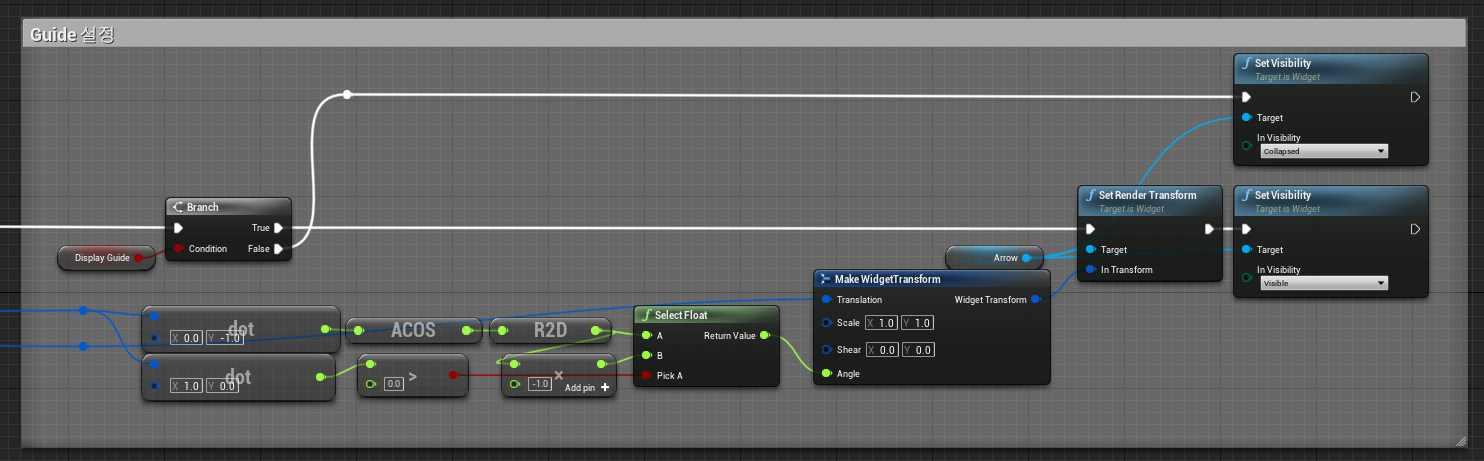This screenshot has width=1484, height=461.
Task: Open the In Visibility dropdown showing Collapsed
Action: coord(1323,151)
